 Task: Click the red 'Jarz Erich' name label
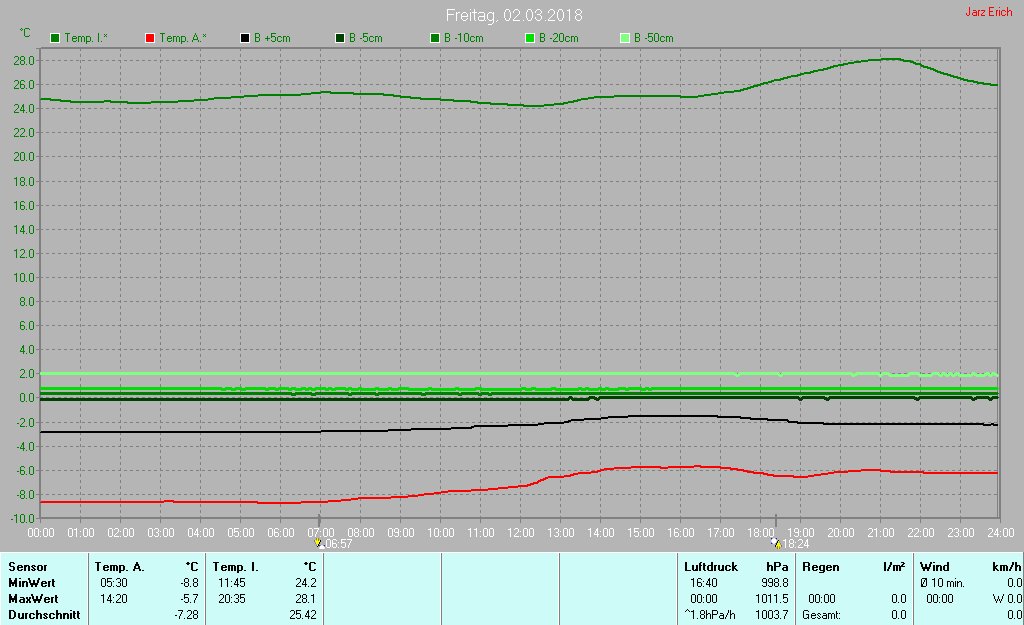click(x=989, y=12)
